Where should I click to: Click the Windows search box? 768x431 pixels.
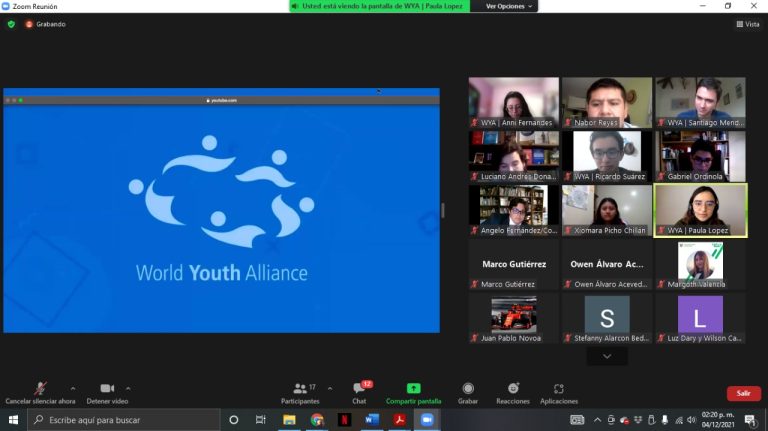point(120,420)
